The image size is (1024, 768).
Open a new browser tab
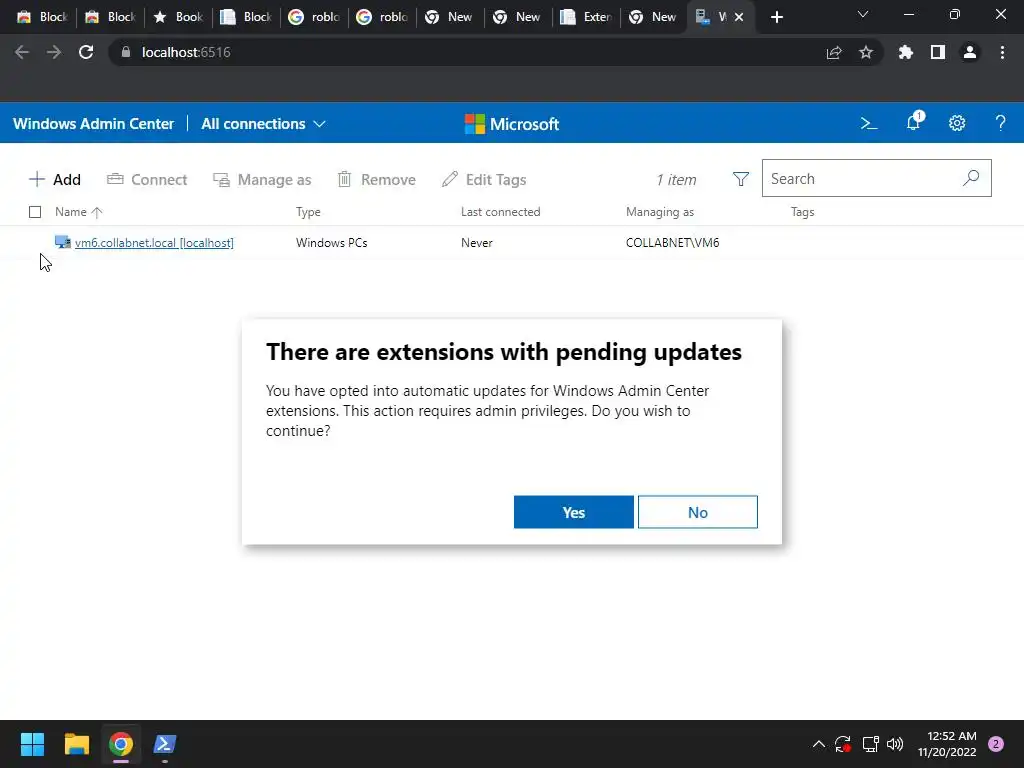point(776,17)
